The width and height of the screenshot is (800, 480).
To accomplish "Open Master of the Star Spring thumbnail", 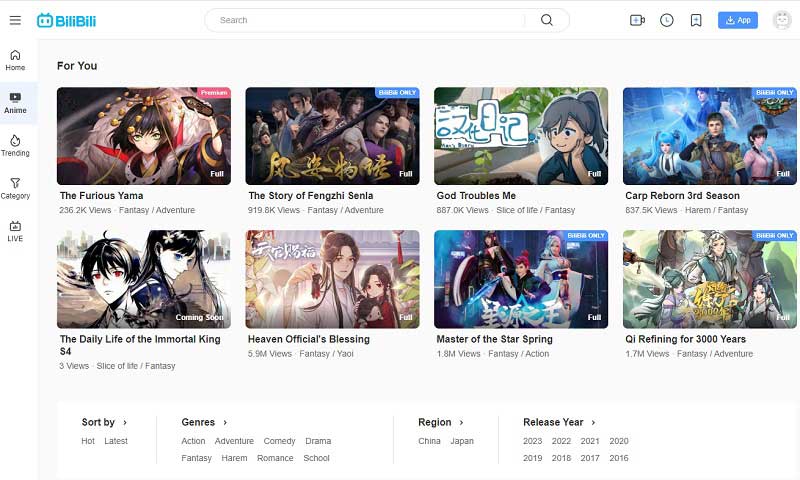I will 521,279.
